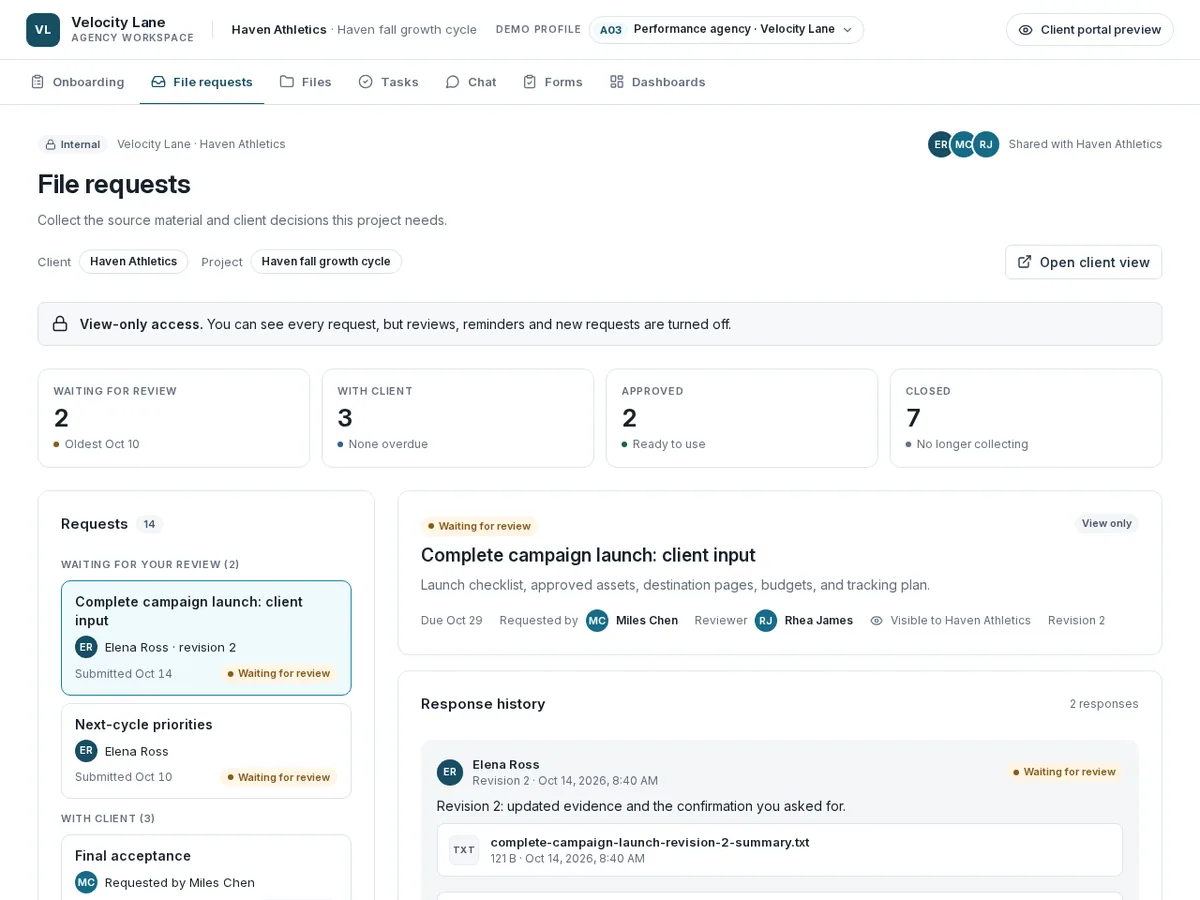Open Client portal preview
1200x900 pixels.
1089,30
